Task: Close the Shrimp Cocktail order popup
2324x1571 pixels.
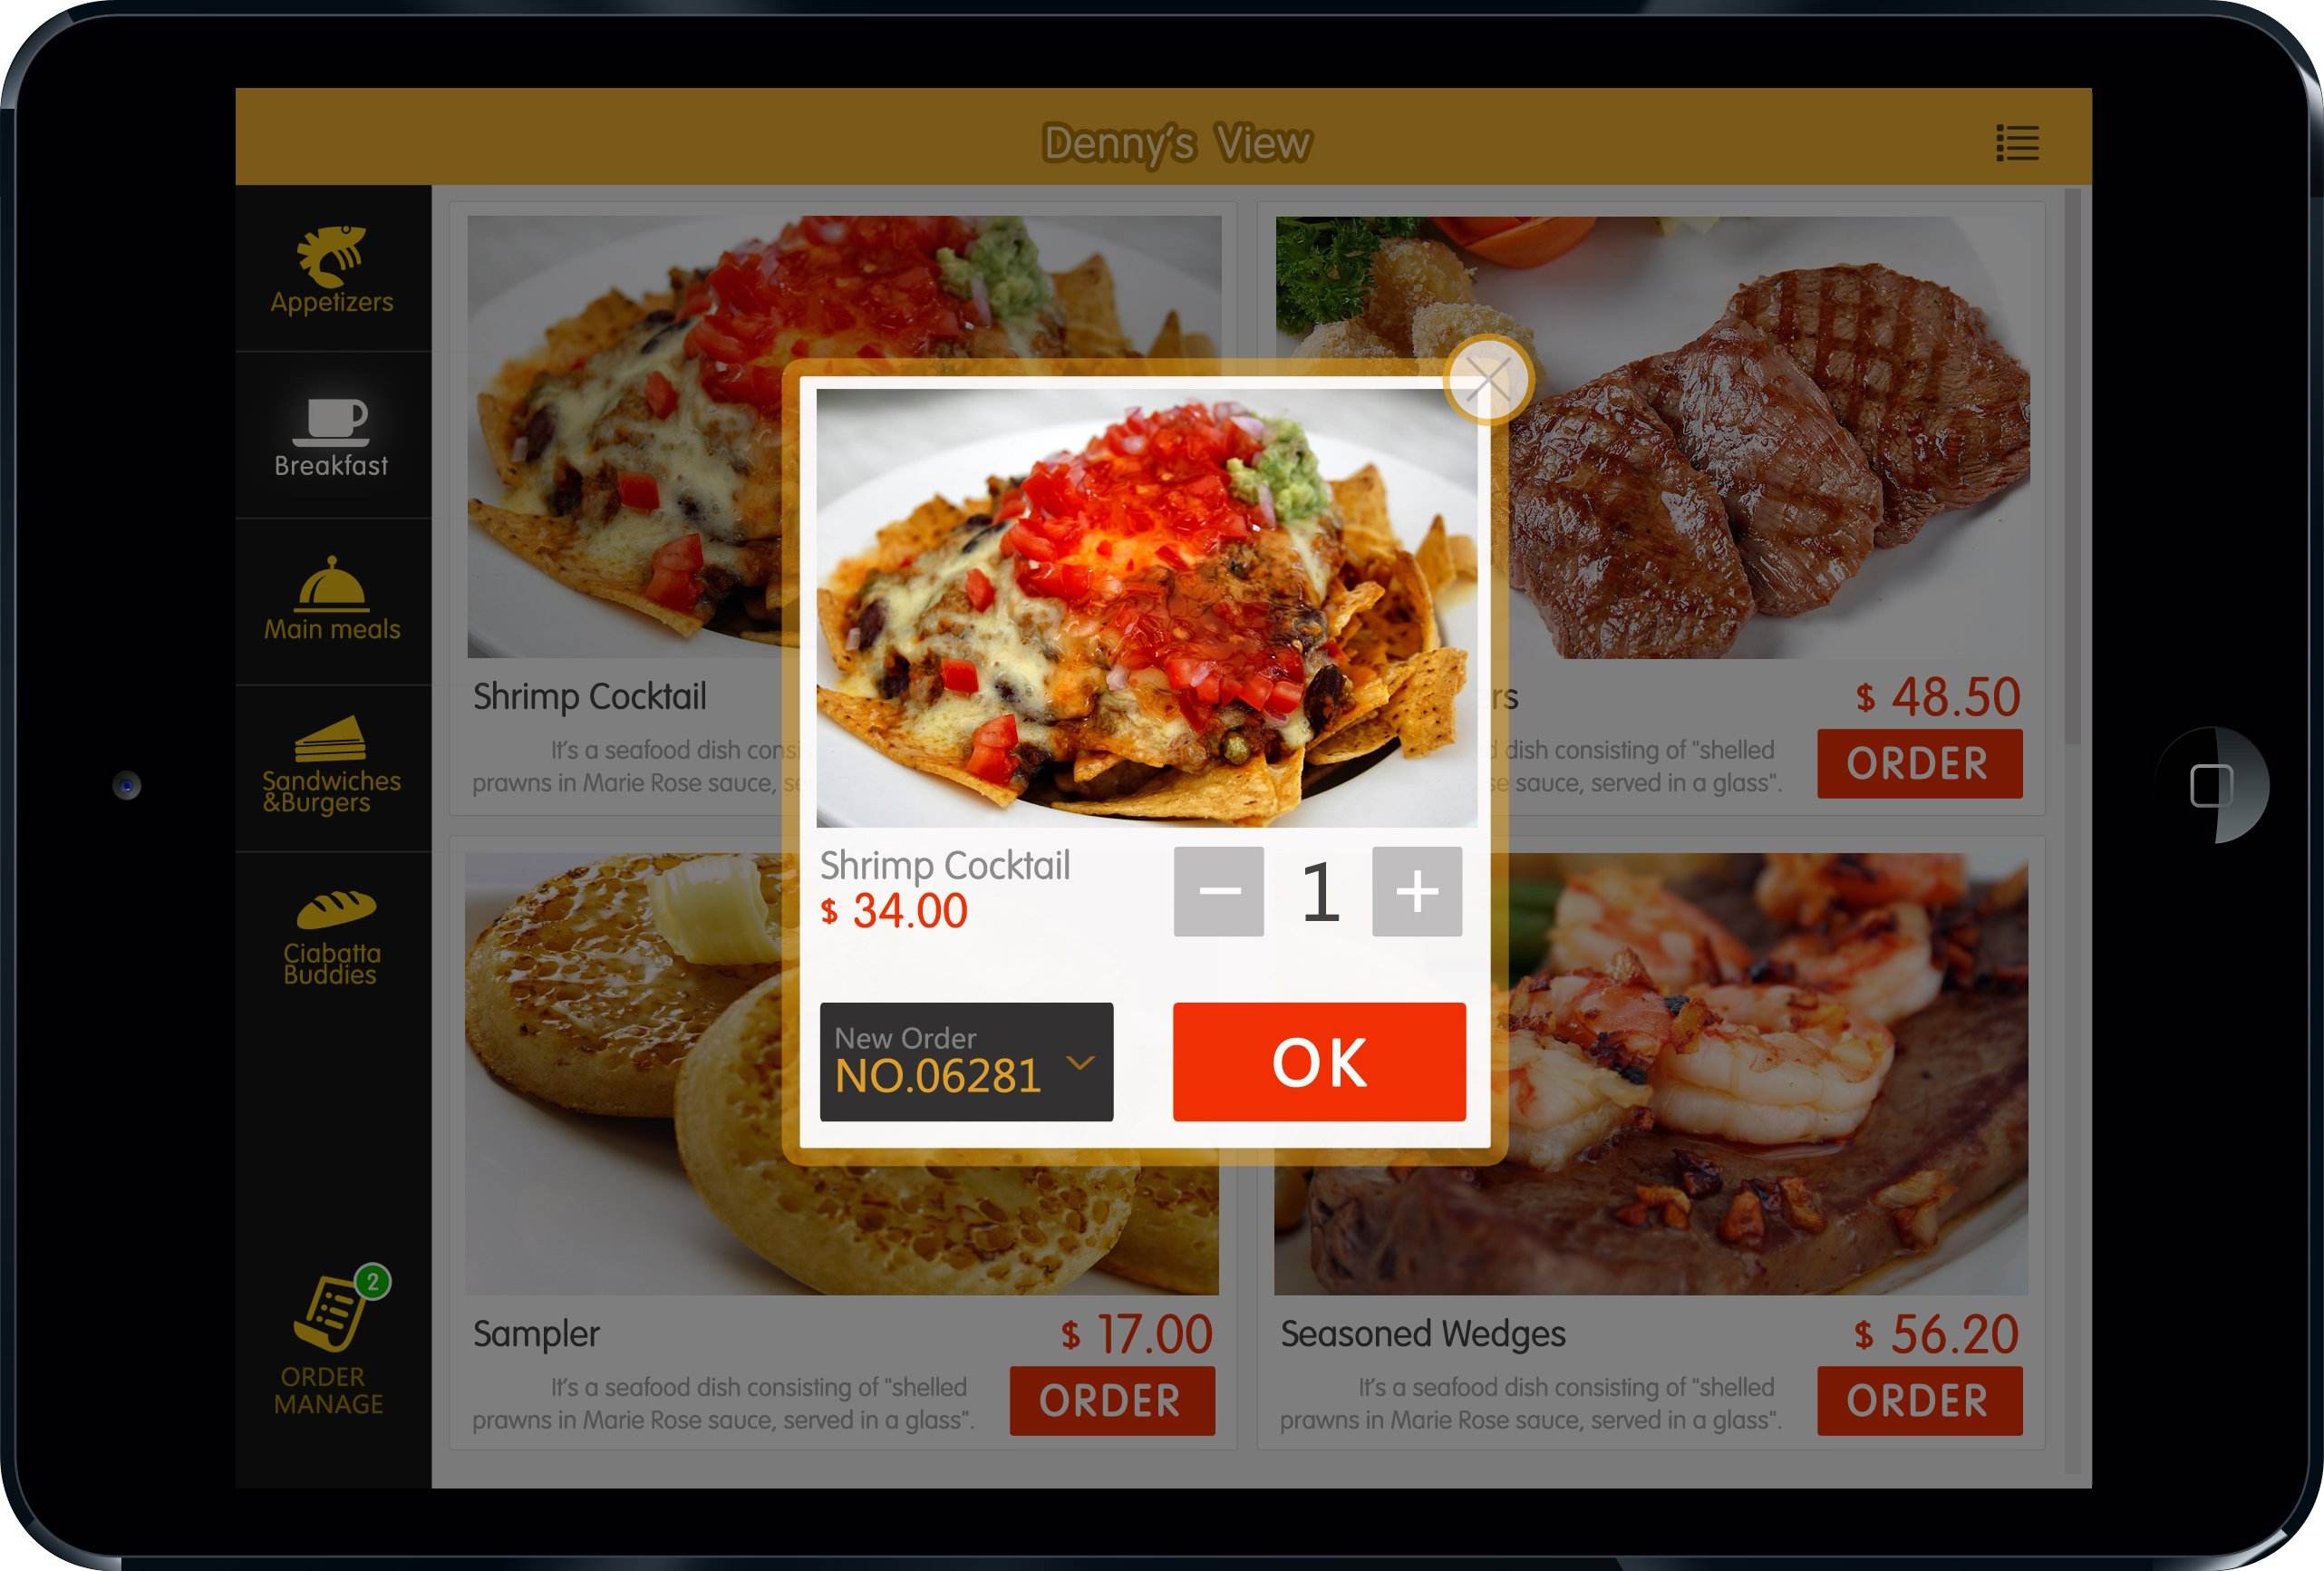Action: click(1488, 377)
